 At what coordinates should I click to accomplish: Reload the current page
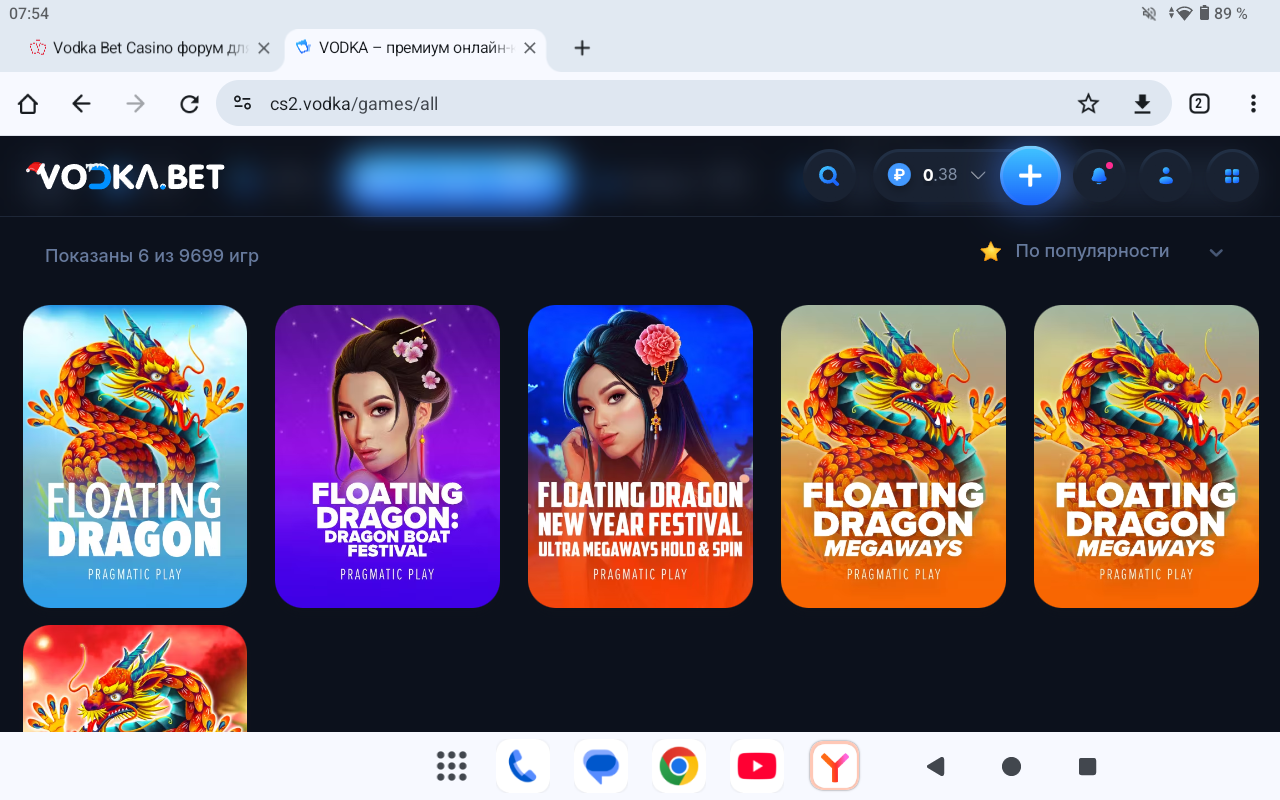[189, 104]
